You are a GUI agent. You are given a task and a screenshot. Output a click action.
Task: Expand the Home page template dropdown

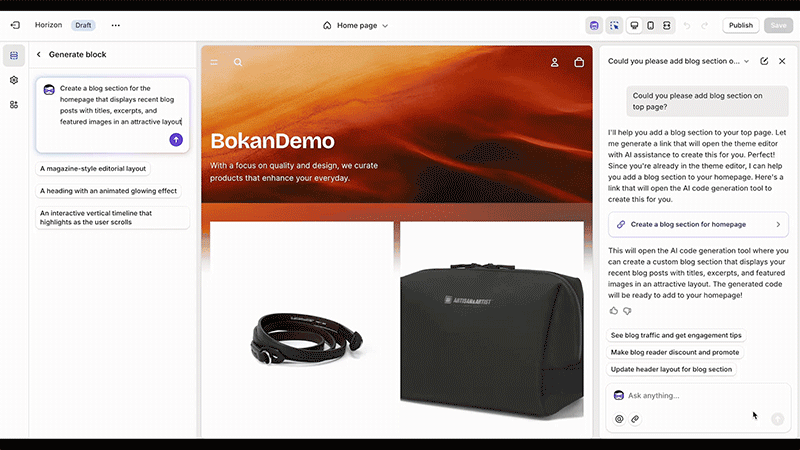click(x=356, y=25)
